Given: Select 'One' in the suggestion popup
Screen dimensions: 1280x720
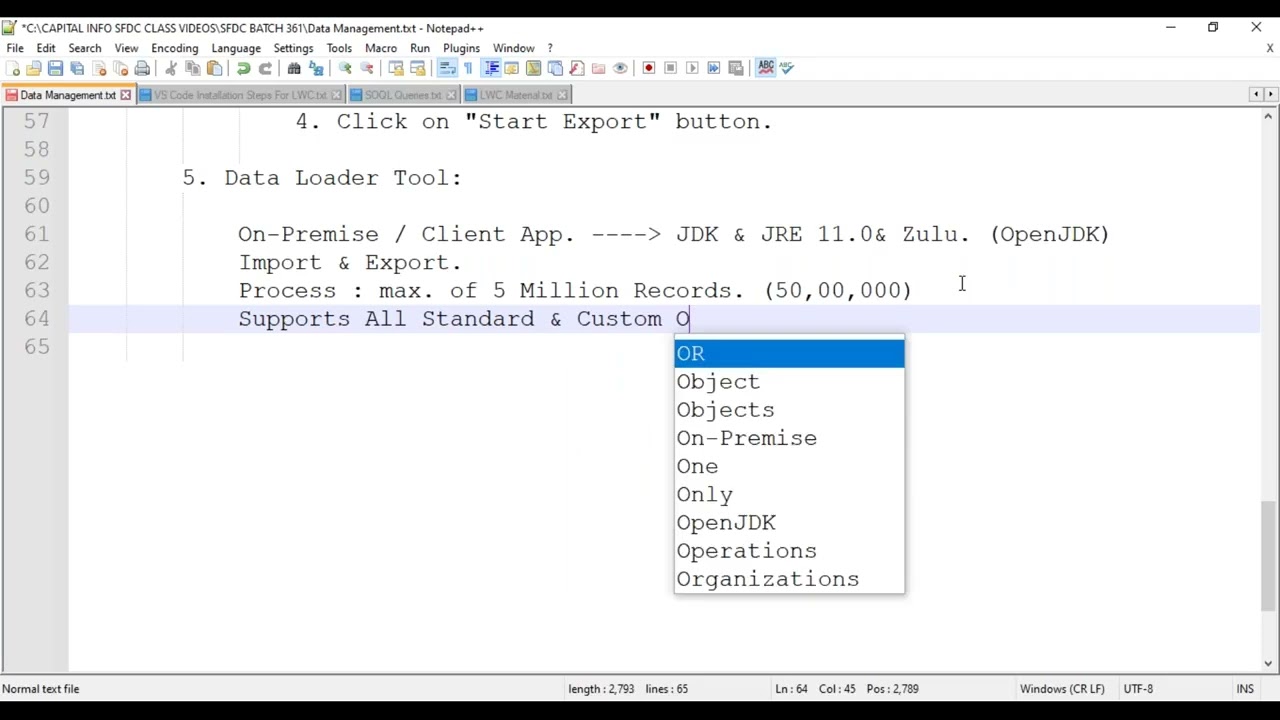Looking at the screenshot, I should (x=789, y=466).
